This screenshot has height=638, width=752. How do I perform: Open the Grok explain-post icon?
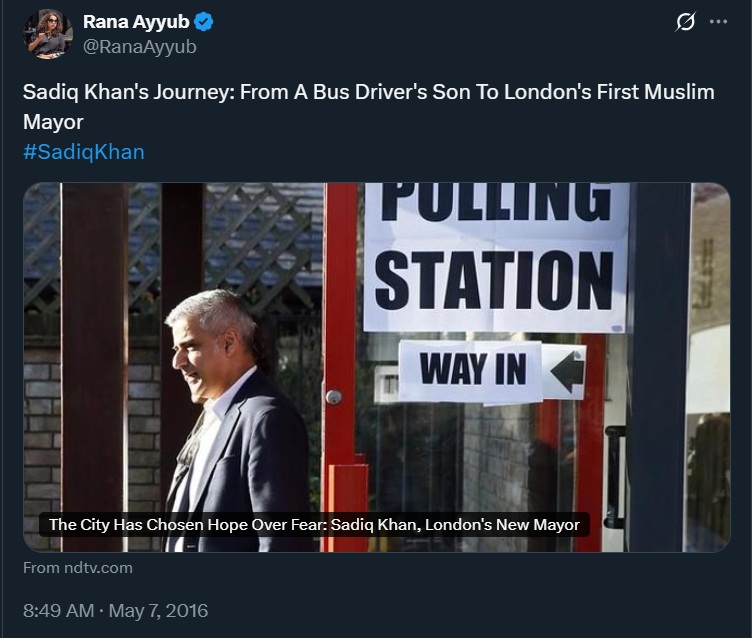coord(685,22)
